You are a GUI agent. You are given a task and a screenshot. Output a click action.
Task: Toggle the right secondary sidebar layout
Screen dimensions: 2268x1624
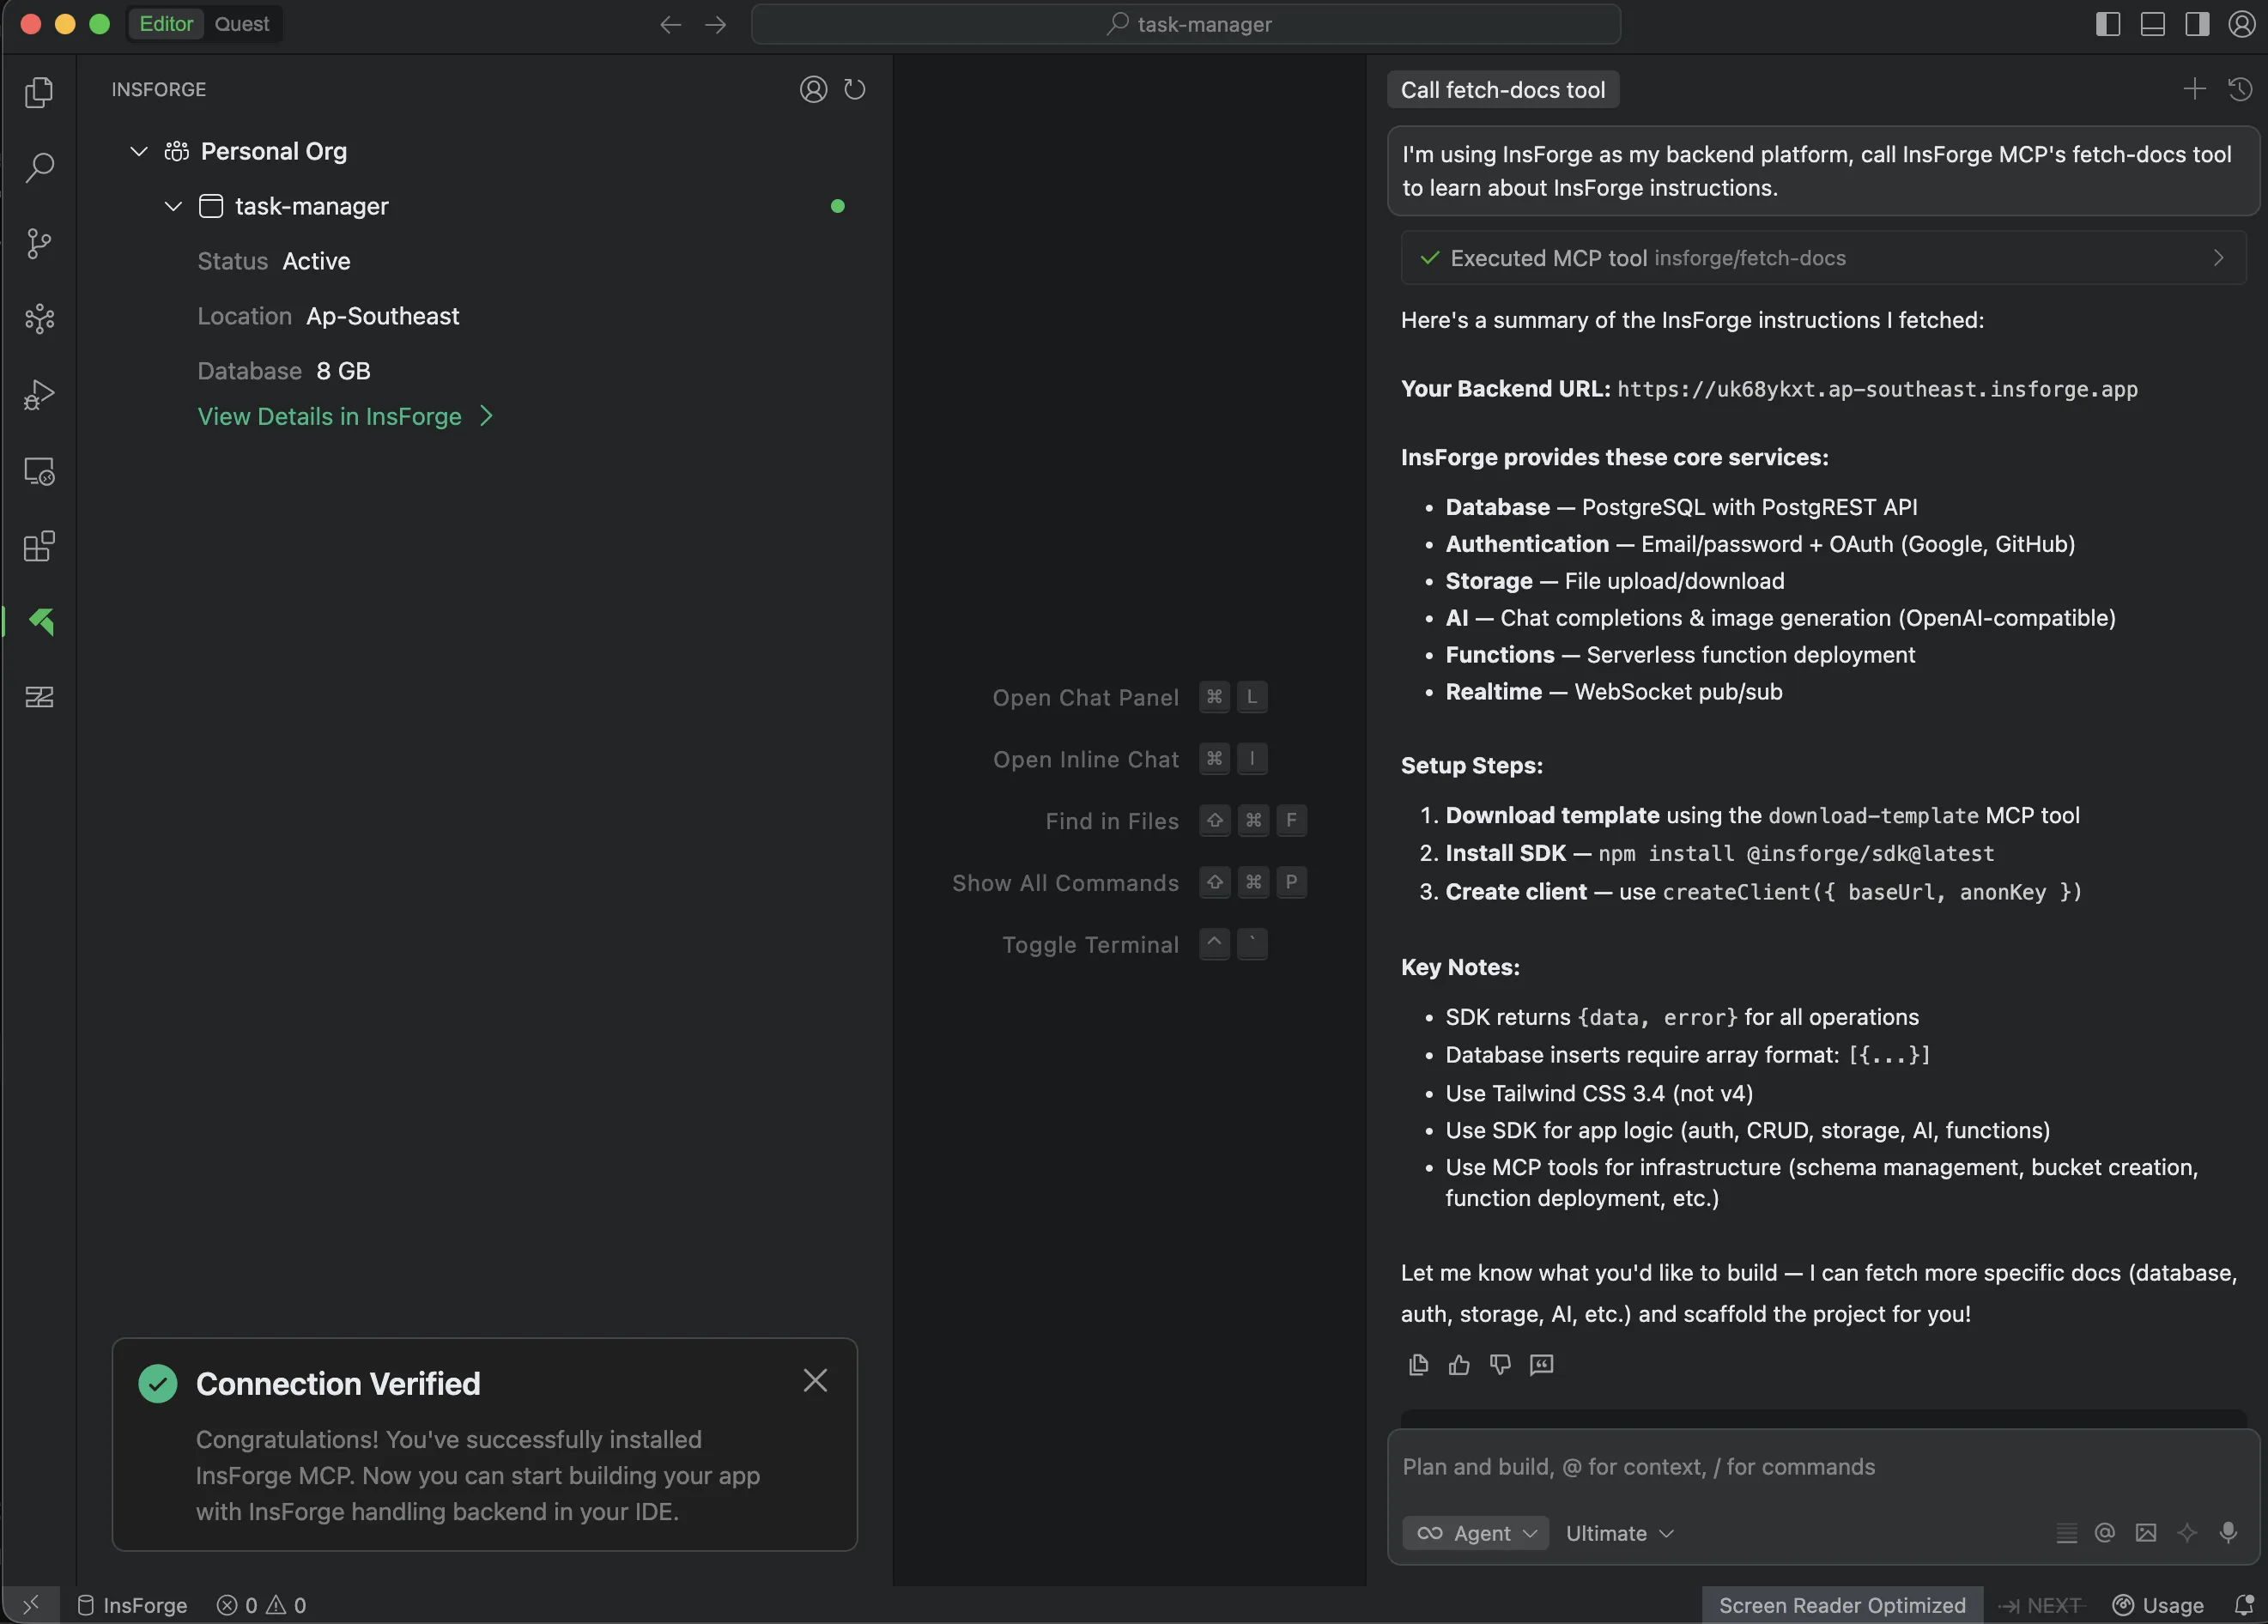pyautogui.click(x=2197, y=24)
